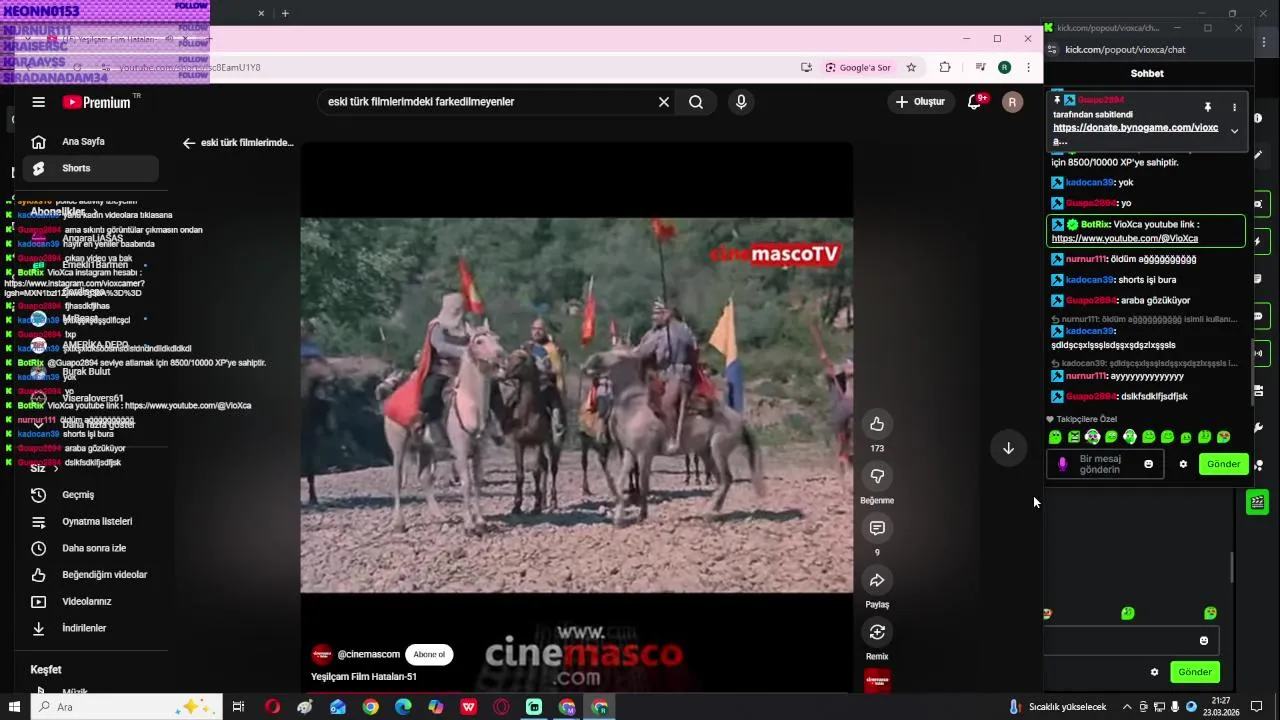Subscribe with Abone ol button
Image resolution: width=1280 pixels, height=720 pixels.
pyautogui.click(x=429, y=655)
